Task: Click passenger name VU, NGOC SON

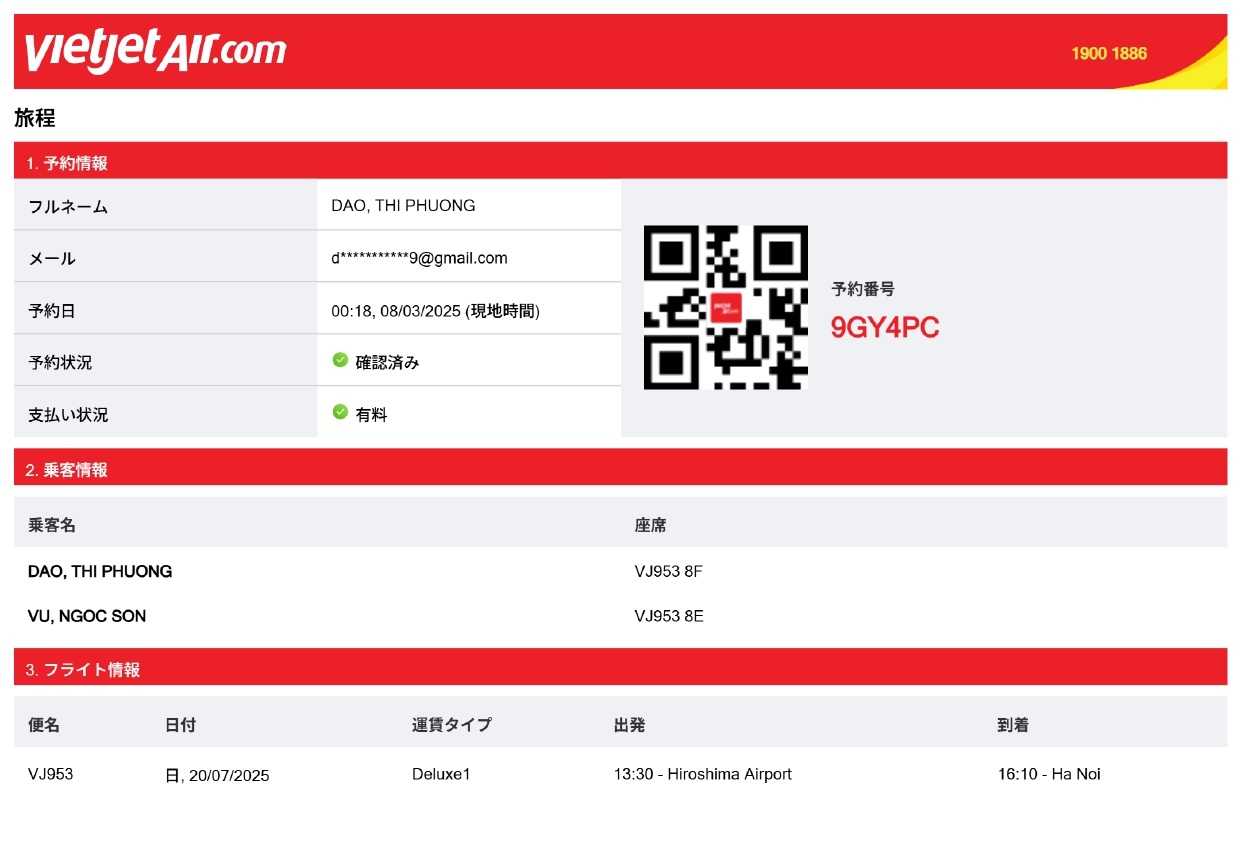Action: tap(87, 616)
